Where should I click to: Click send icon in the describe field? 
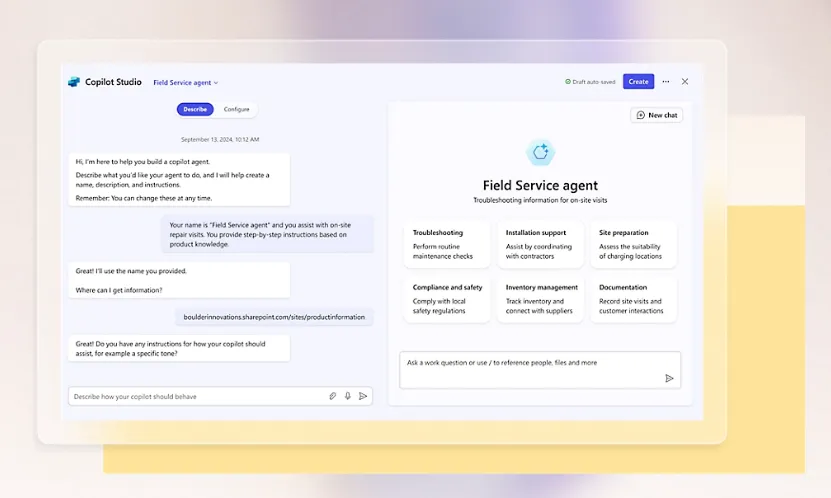point(363,396)
